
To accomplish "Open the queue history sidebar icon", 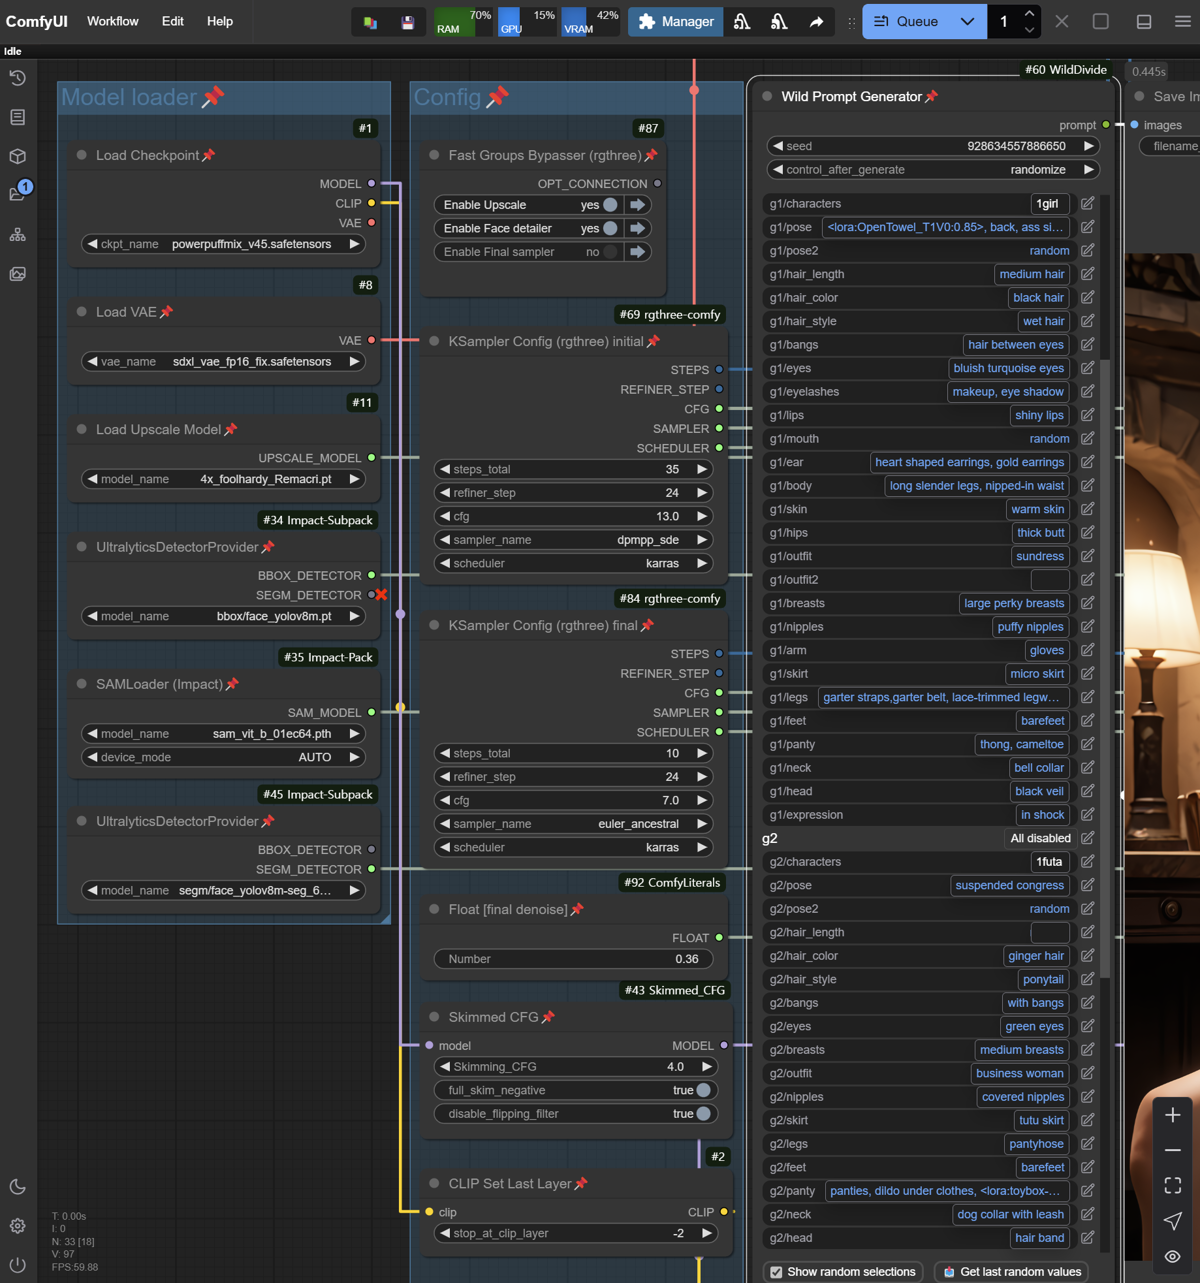I will [x=18, y=78].
